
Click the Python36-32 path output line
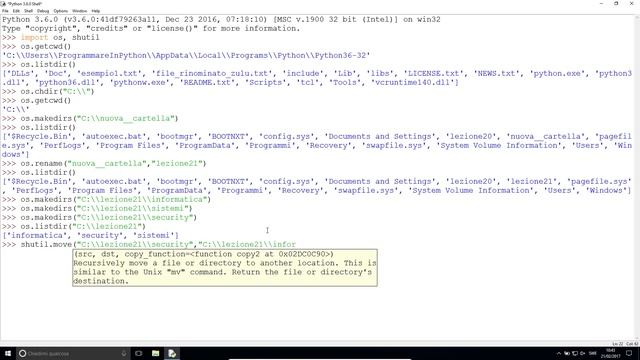click(186, 56)
